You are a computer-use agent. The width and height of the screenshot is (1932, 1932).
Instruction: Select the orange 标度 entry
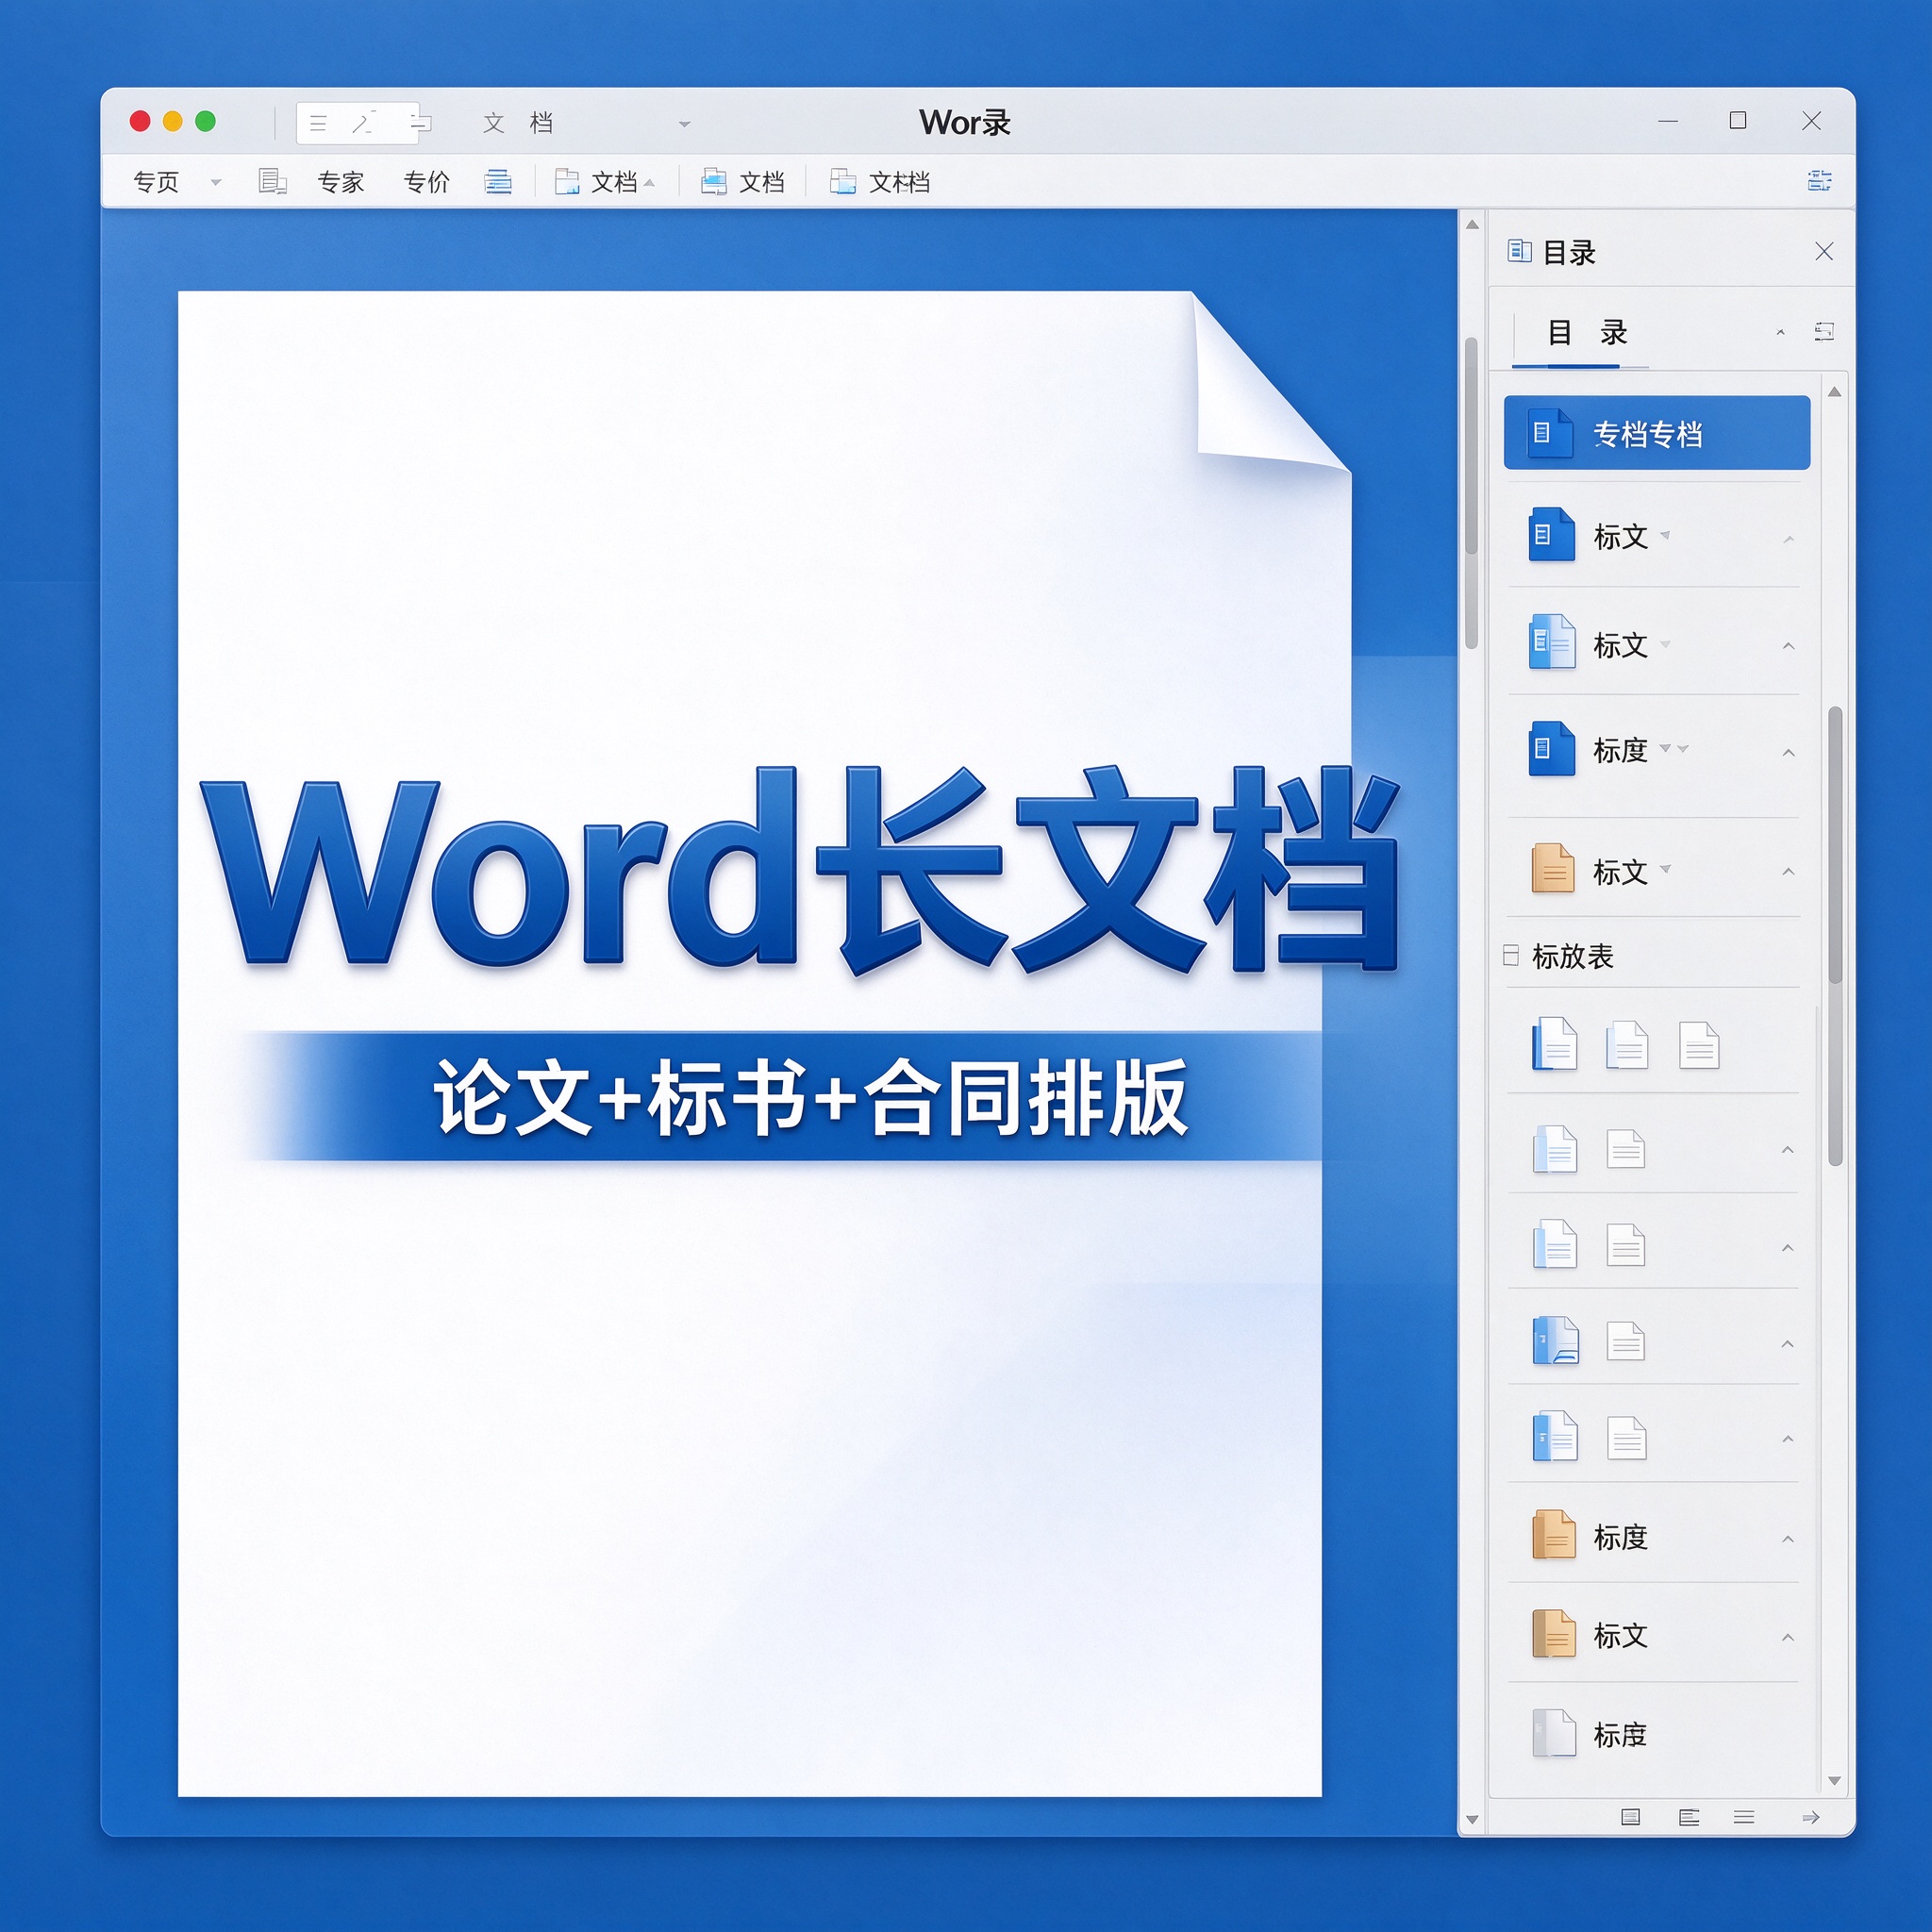[x=1653, y=1537]
